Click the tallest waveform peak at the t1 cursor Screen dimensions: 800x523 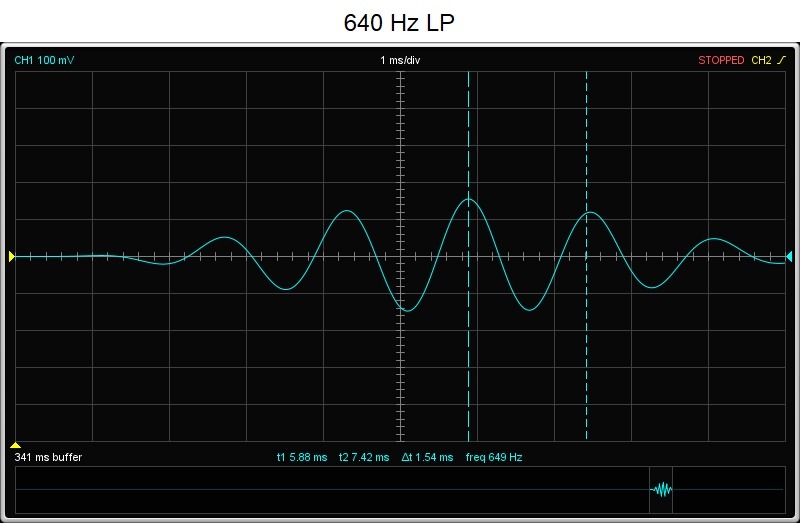pos(468,200)
